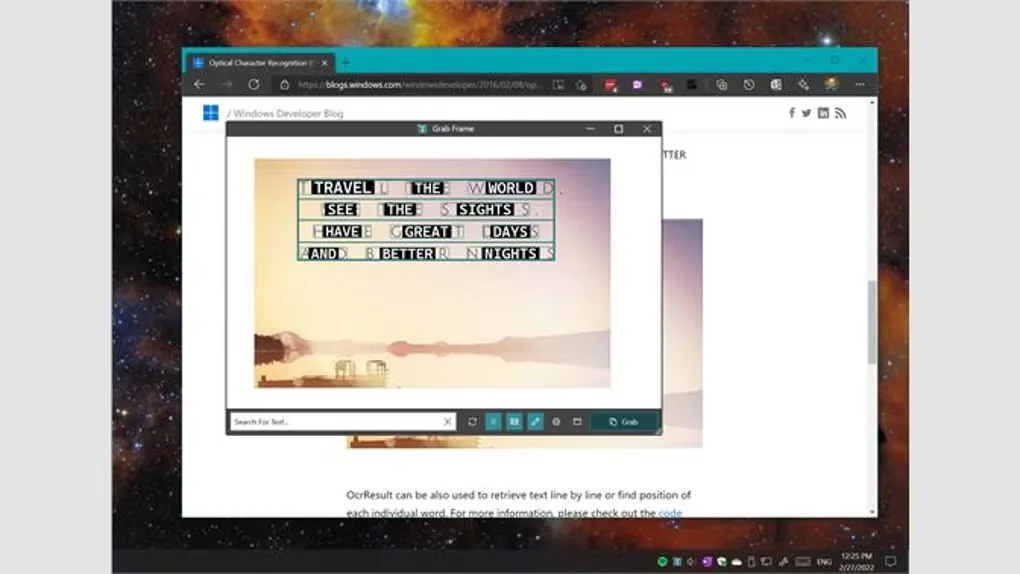The height and width of the screenshot is (574, 1020).
Task: Select the GREAT word box
Action: pyautogui.click(x=427, y=232)
